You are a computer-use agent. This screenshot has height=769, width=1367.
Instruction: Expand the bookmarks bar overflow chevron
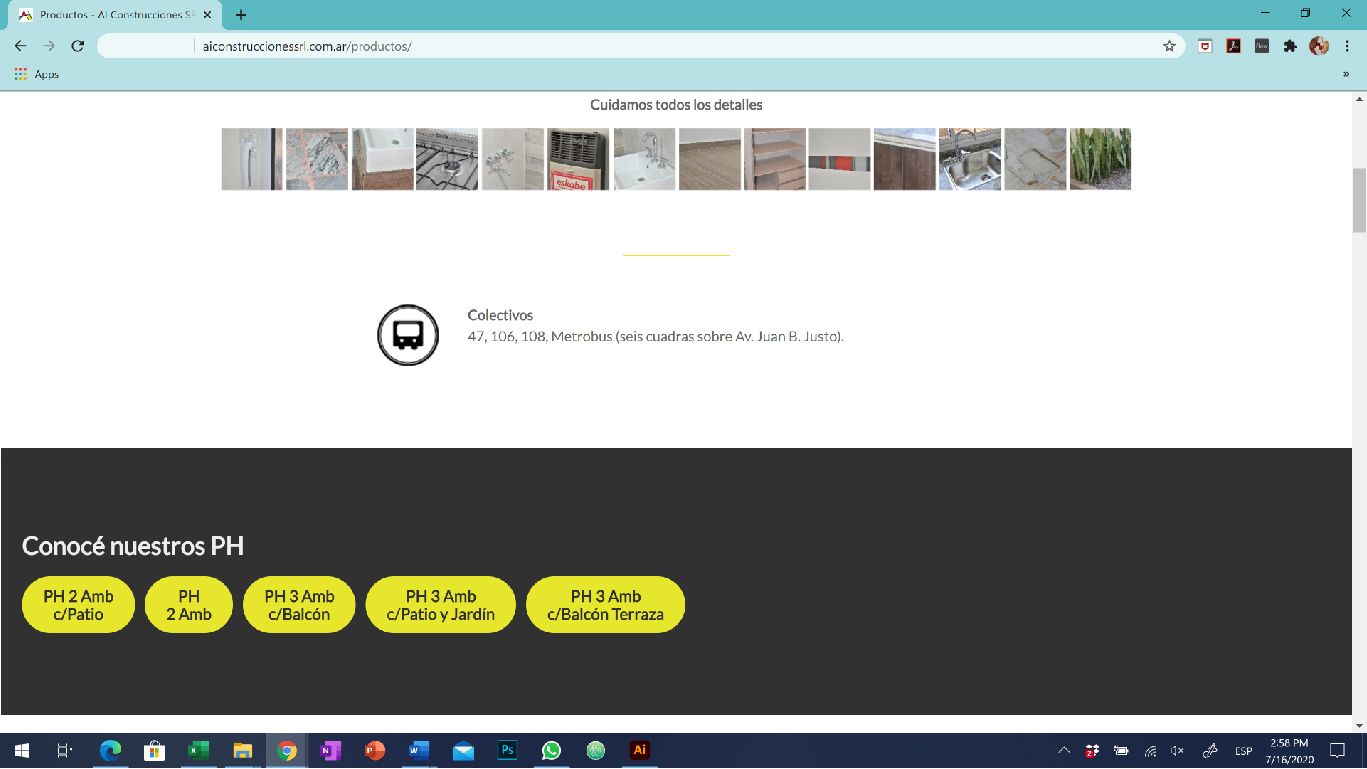pos(1346,74)
